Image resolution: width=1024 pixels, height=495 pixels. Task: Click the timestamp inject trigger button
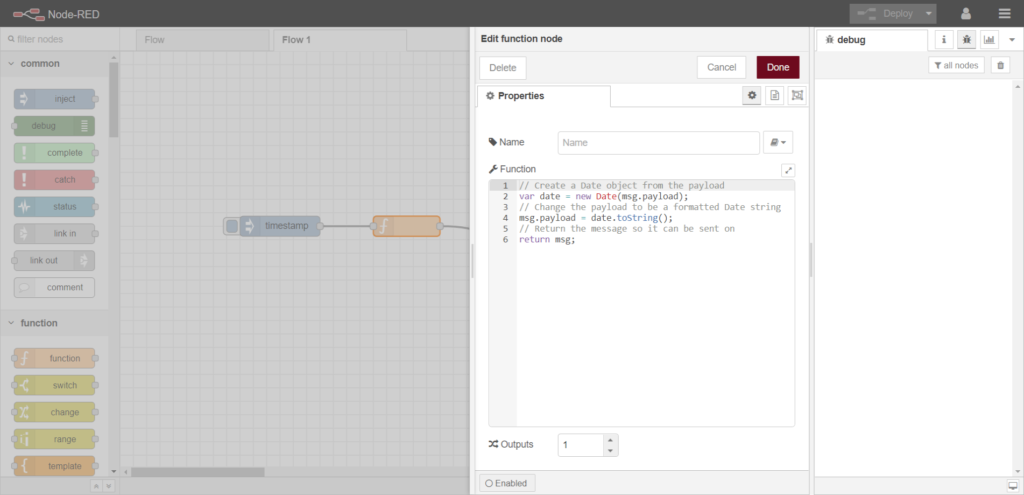[x=231, y=227]
